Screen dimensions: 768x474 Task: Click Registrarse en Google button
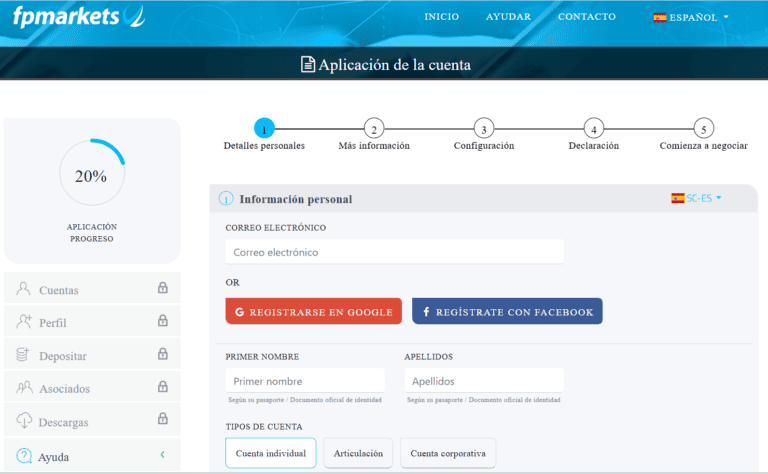(x=313, y=312)
